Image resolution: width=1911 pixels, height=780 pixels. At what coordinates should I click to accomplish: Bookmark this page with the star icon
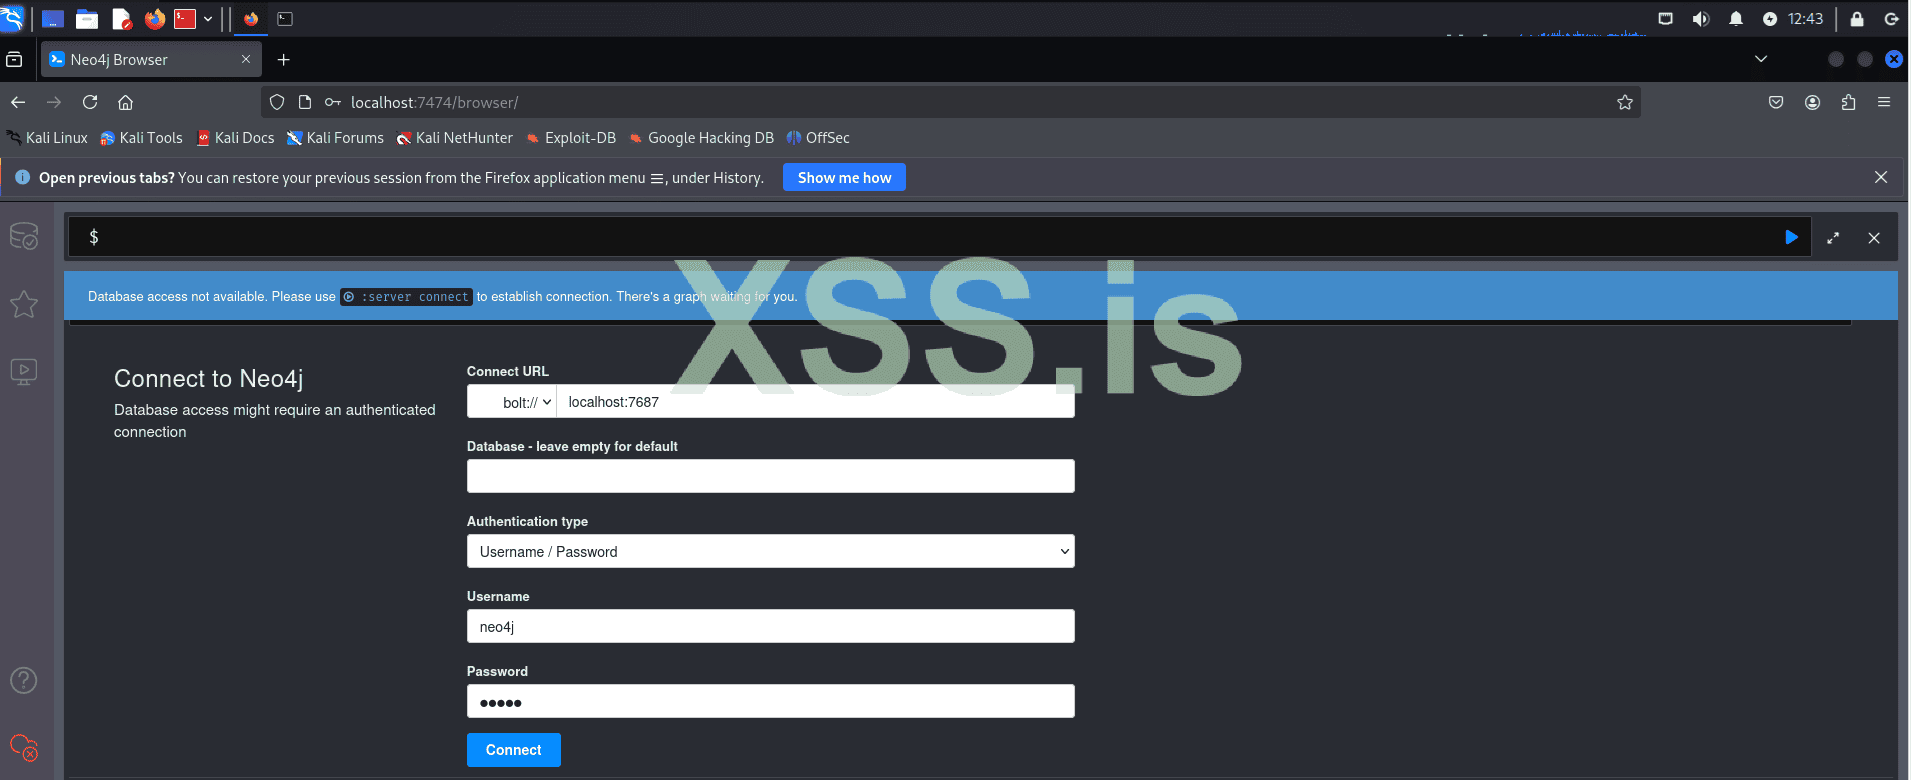(x=1625, y=102)
